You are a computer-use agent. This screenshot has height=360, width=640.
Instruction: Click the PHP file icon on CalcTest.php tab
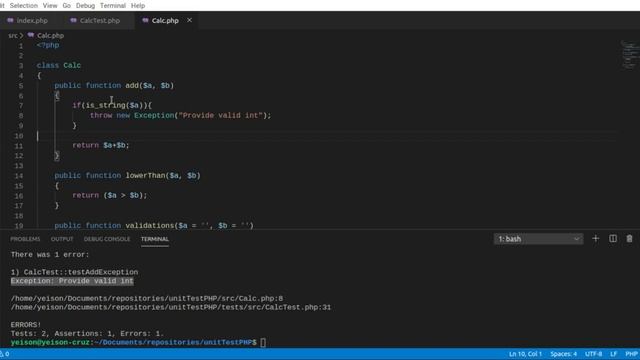click(73, 20)
